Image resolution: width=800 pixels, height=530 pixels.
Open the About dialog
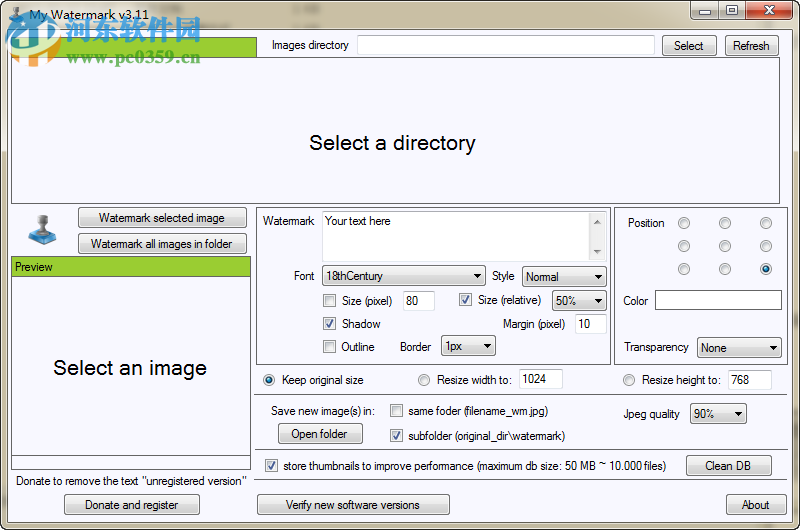755,505
